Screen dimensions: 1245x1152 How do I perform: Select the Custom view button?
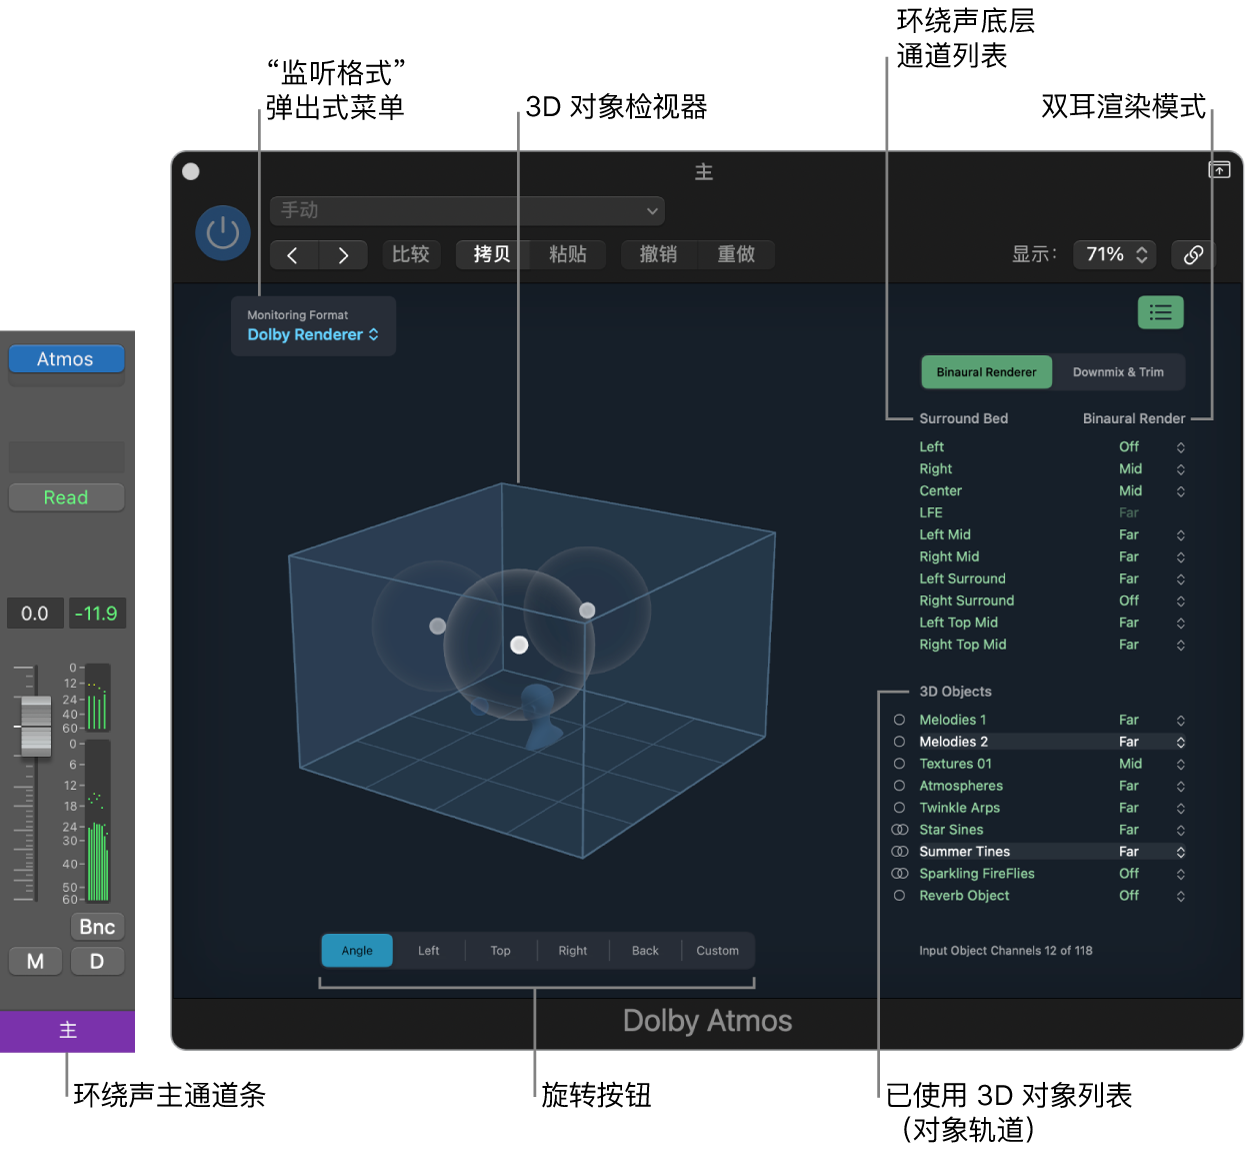[718, 951]
